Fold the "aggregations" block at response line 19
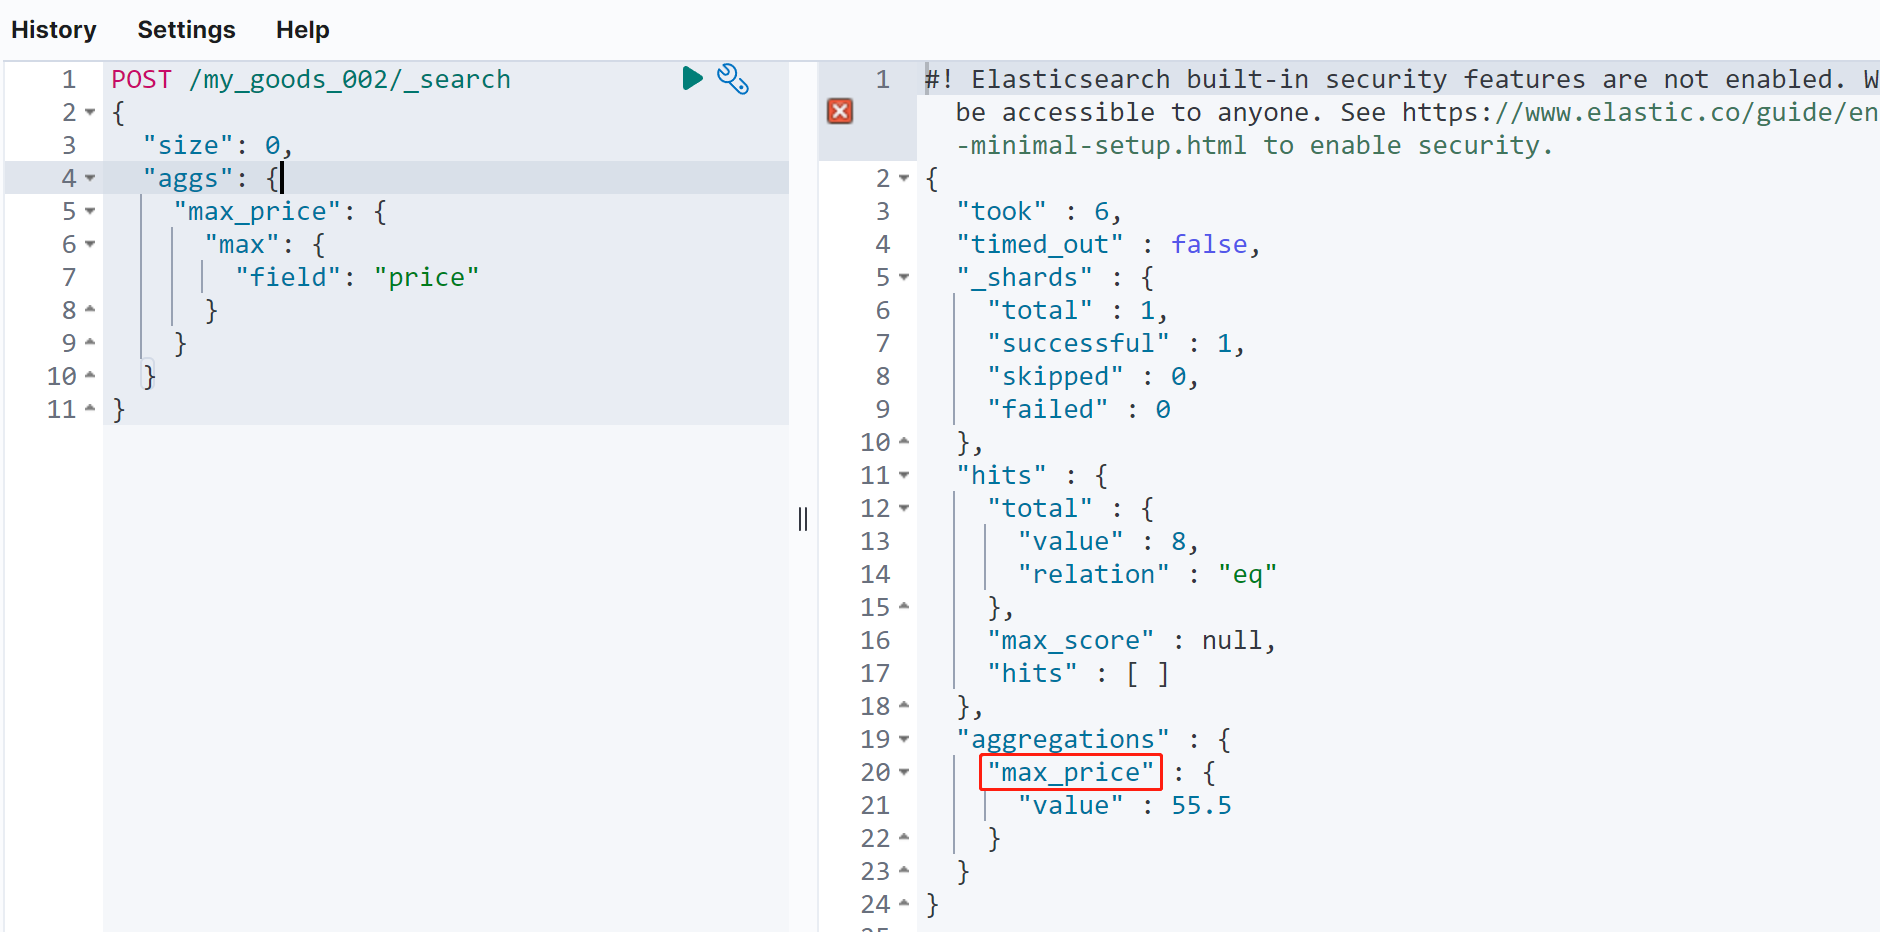 [904, 739]
